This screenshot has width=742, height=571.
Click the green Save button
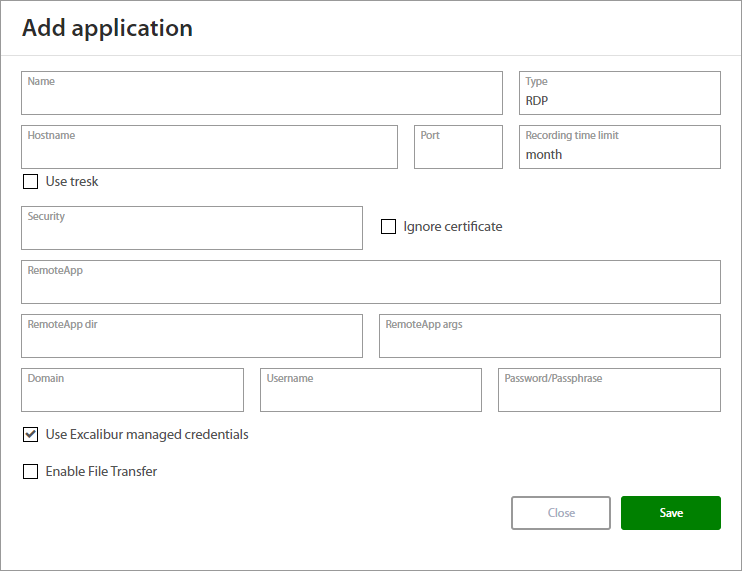(x=670, y=513)
